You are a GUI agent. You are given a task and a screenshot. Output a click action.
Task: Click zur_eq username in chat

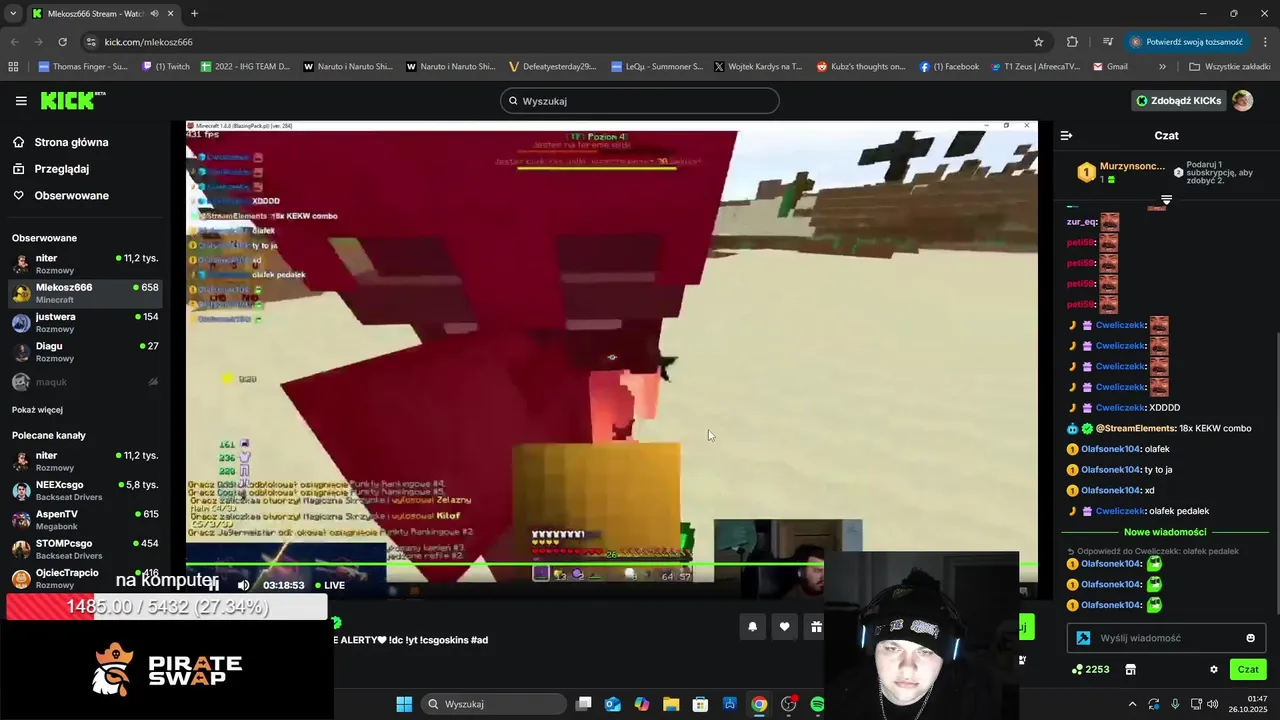(x=1081, y=222)
